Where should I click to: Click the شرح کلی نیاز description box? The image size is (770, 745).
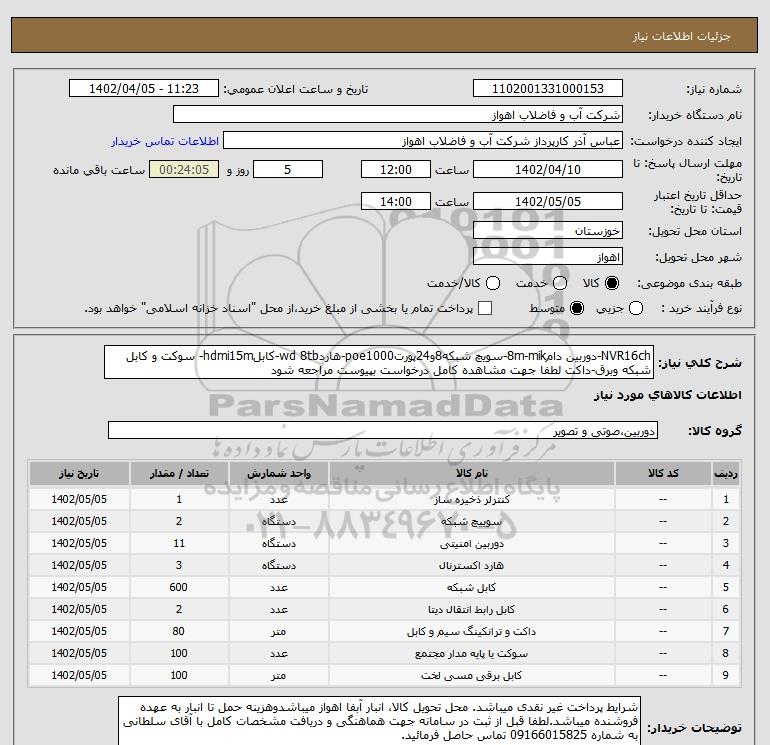tap(379, 362)
